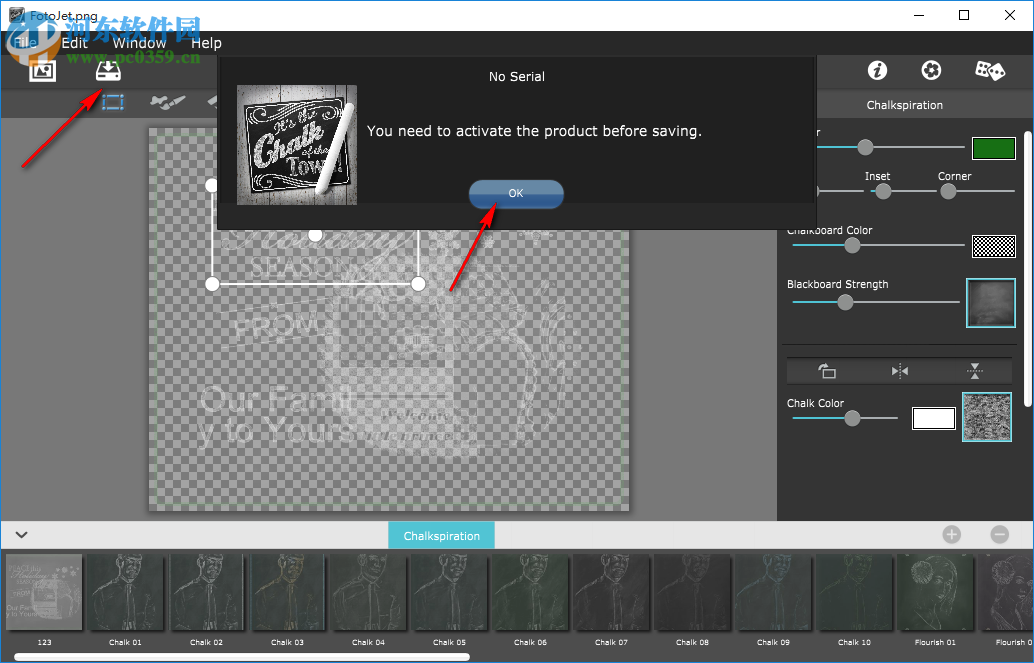Image resolution: width=1034 pixels, height=663 pixels.
Task: Click the top slider handle beside green swatch
Action: [x=865, y=147]
